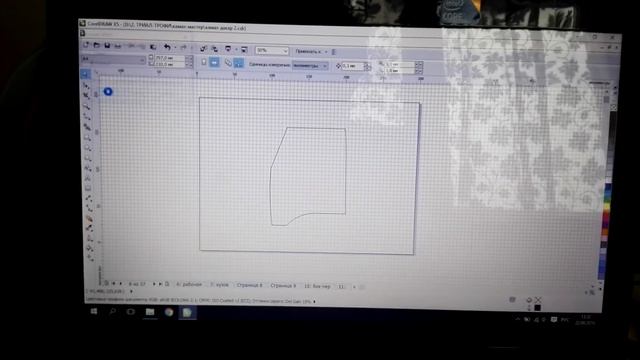Open Chrome from the taskbar
The image size is (640, 360).
[x=169, y=312]
